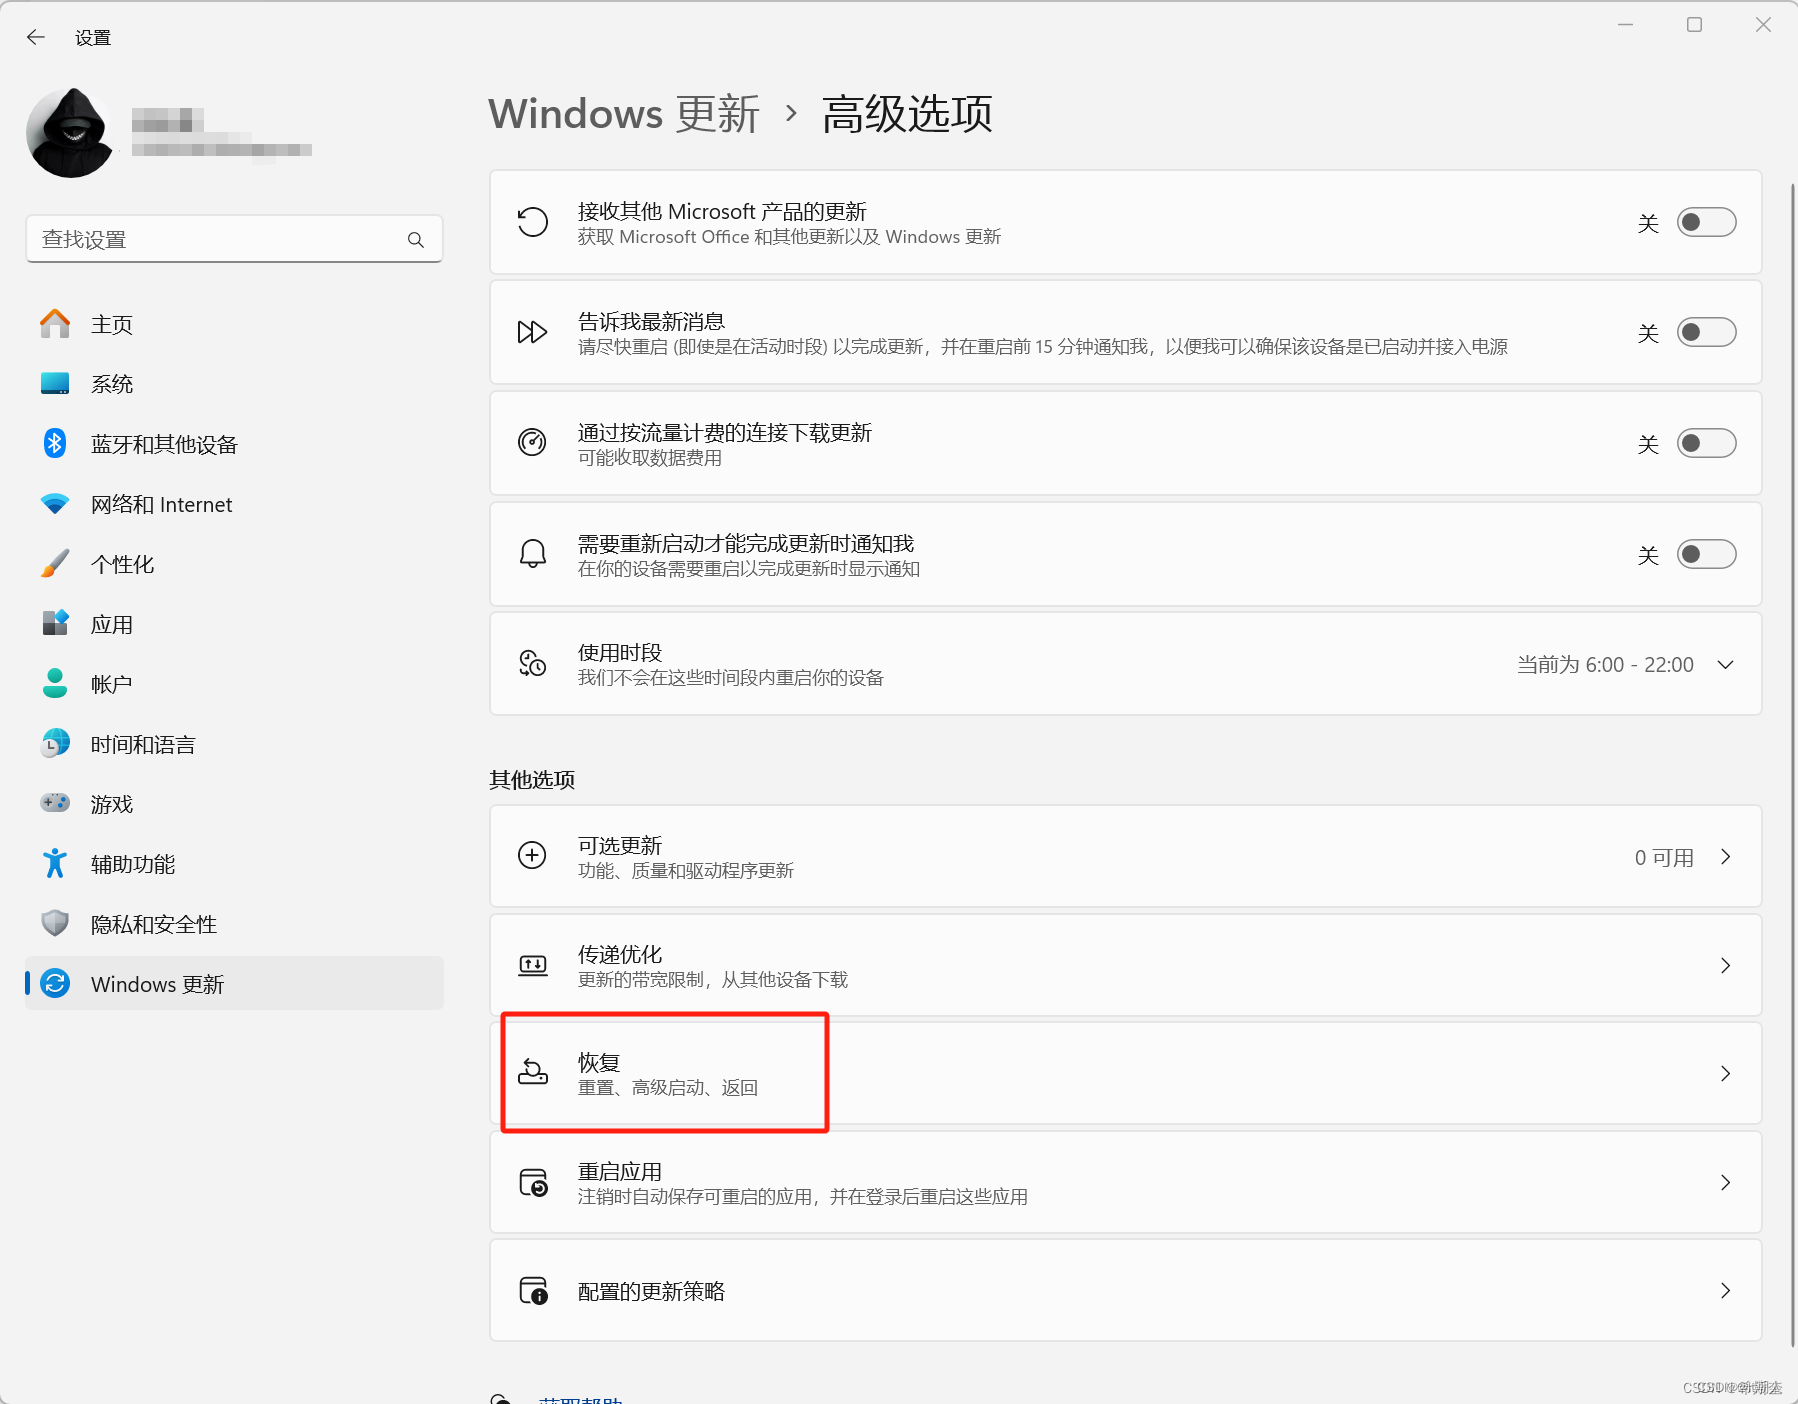Click the 主页 home icon
Screen dimensions: 1798x1404
click(55, 324)
